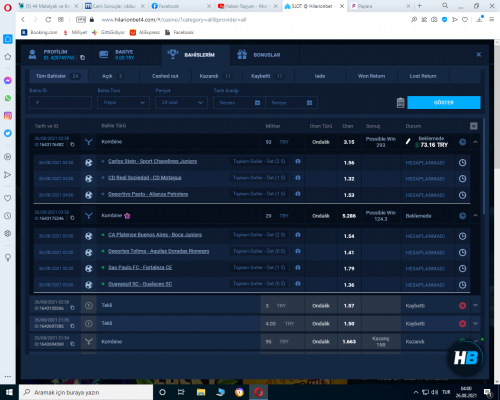Viewport: 500px width, 400px height.
Task: Copy the profile ID using copy icon
Action: tap(82, 58)
